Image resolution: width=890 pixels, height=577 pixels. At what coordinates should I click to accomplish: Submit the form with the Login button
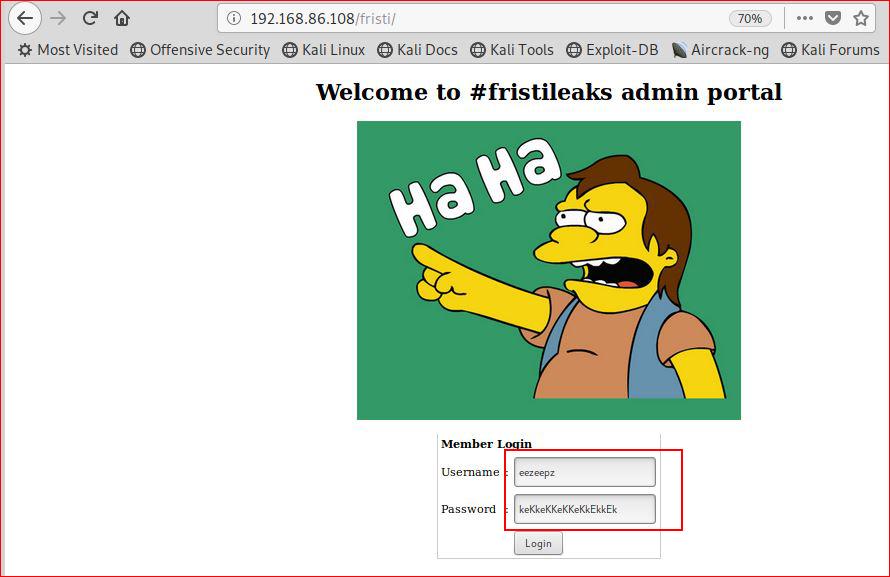538,543
